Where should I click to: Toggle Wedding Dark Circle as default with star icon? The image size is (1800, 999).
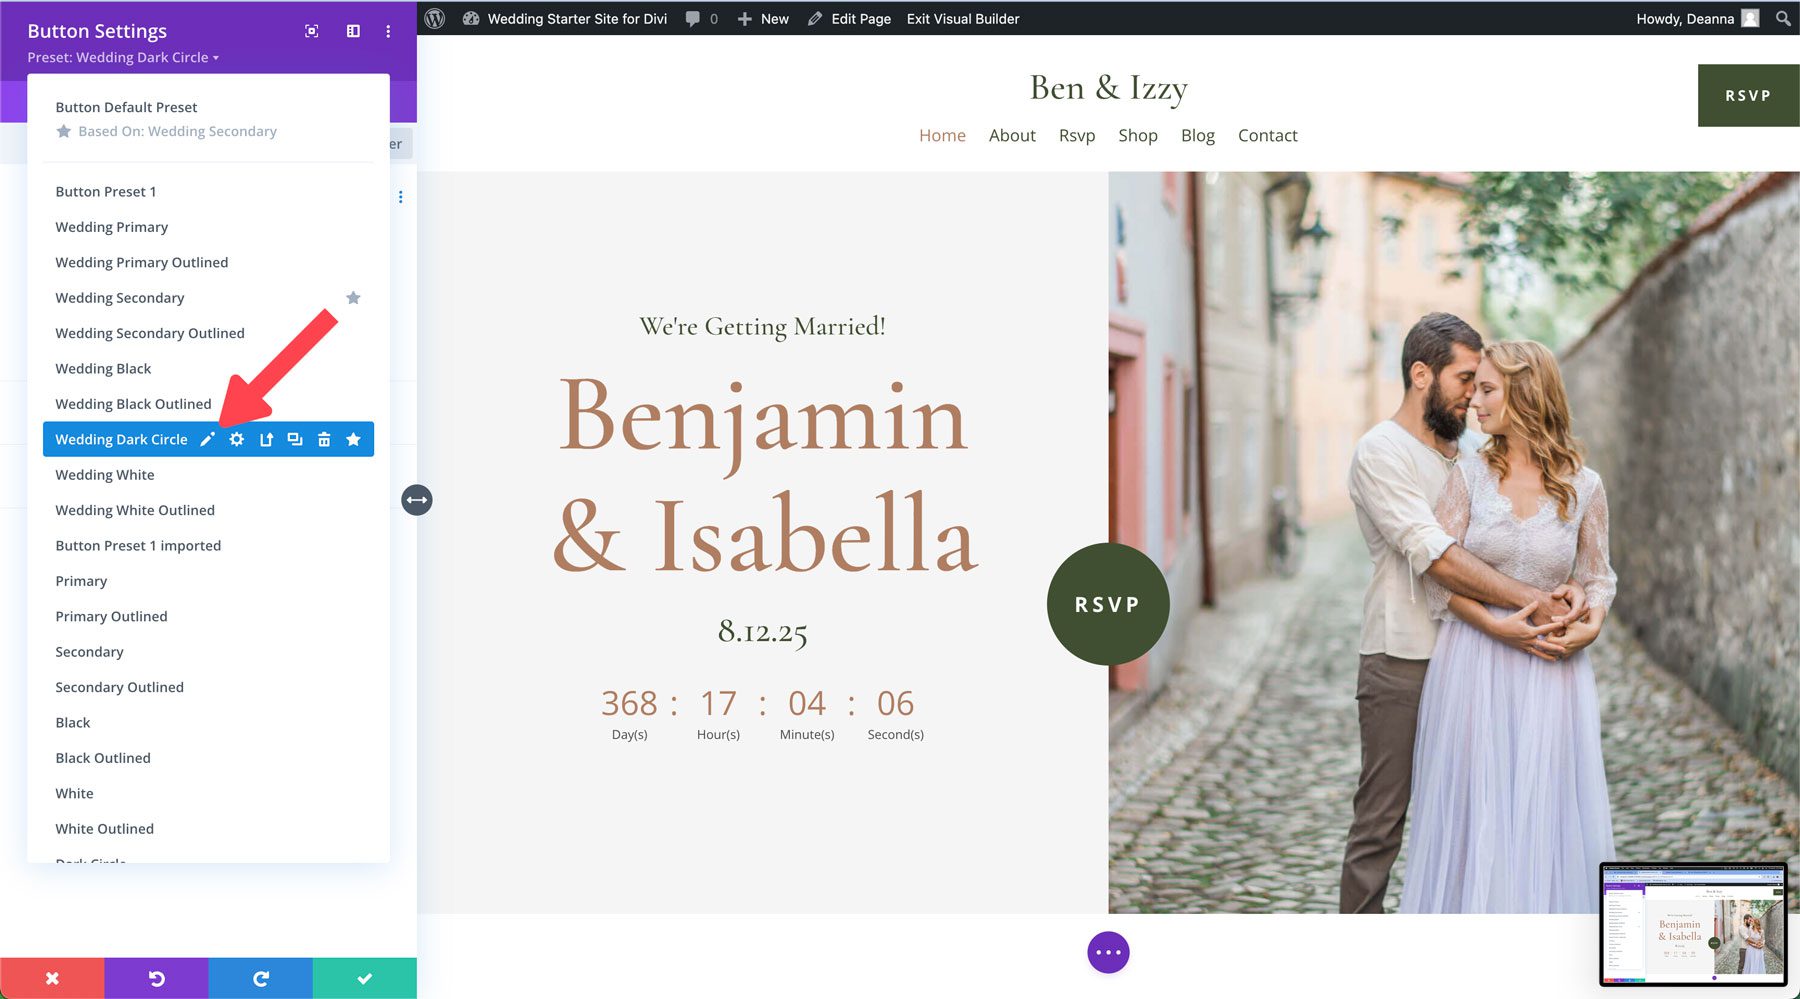pyautogui.click(x=353, y=438)
